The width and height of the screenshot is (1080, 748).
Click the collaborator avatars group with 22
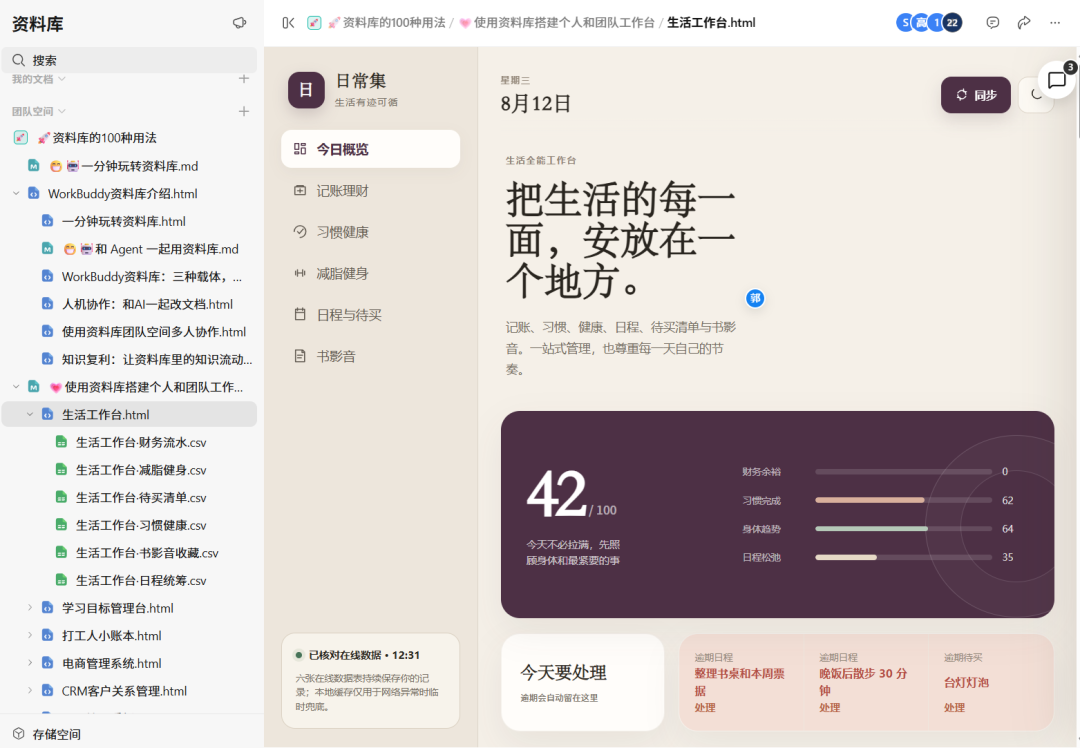[928, 23]
